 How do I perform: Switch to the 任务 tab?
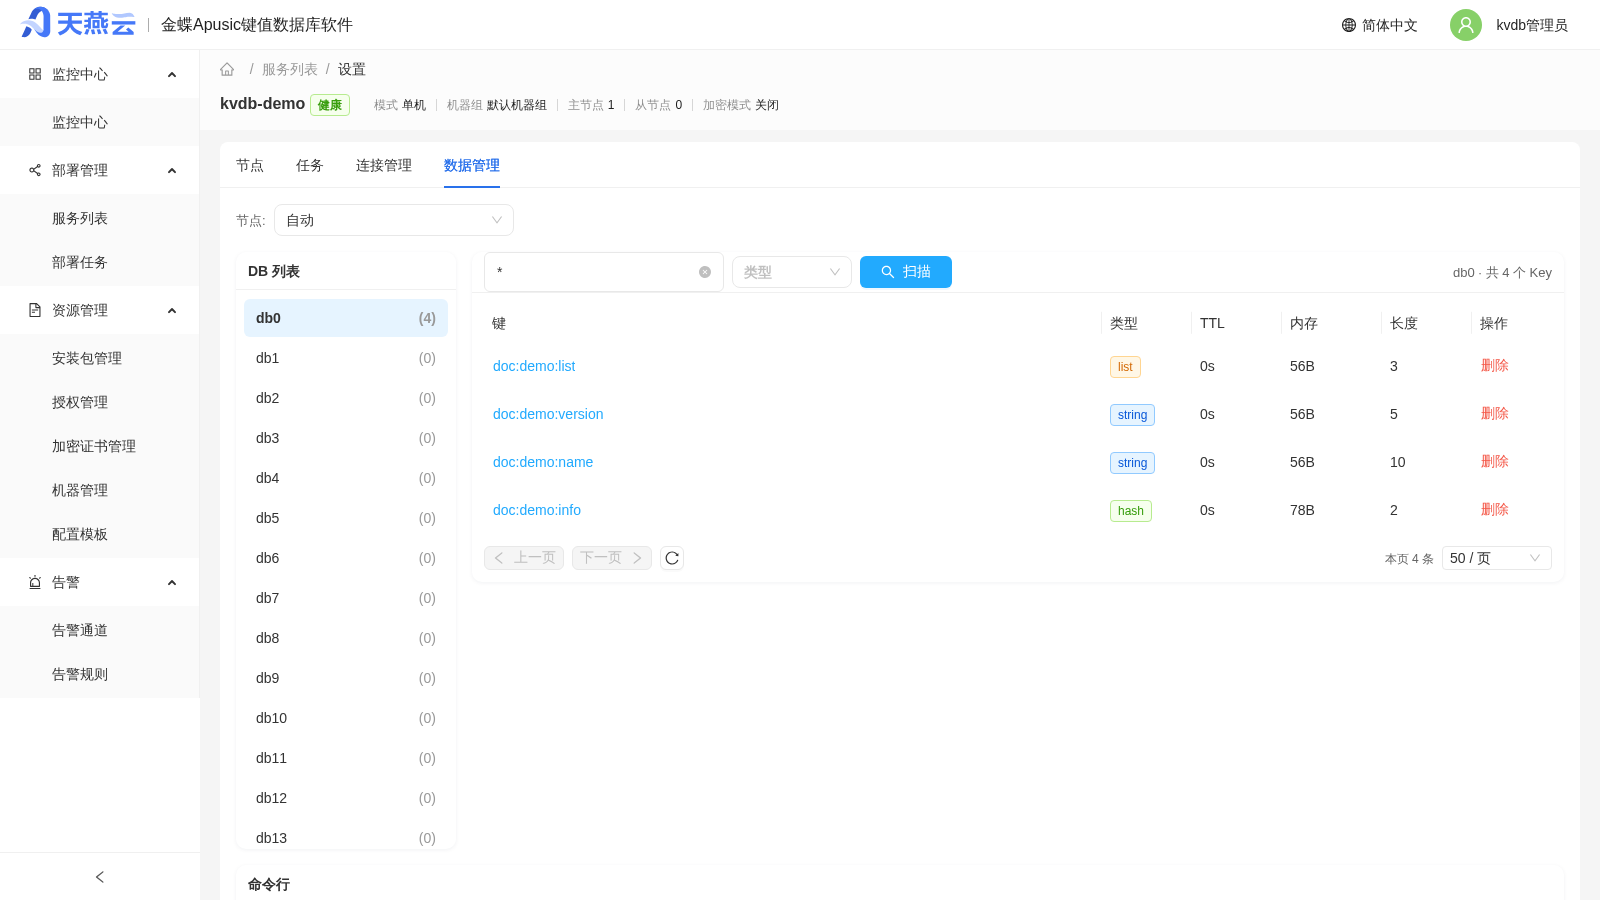pos(310,165)
